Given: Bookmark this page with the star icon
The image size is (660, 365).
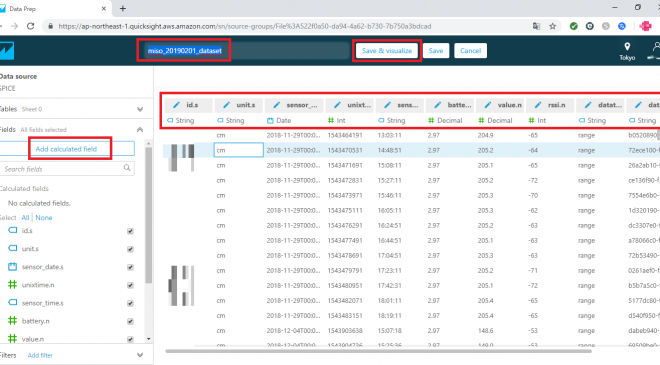Looking at the screenshot, I should (552, 26).
